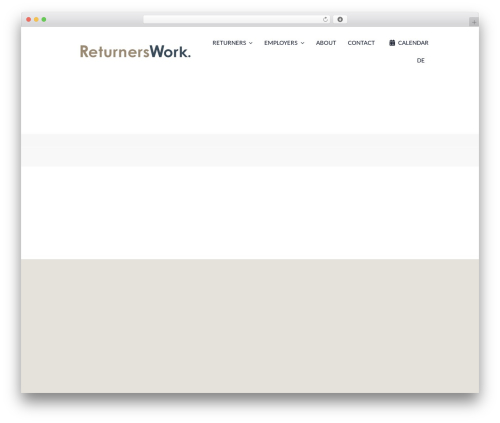Open the Employers menu item
The image size is (500, 423).
point(281,43)
